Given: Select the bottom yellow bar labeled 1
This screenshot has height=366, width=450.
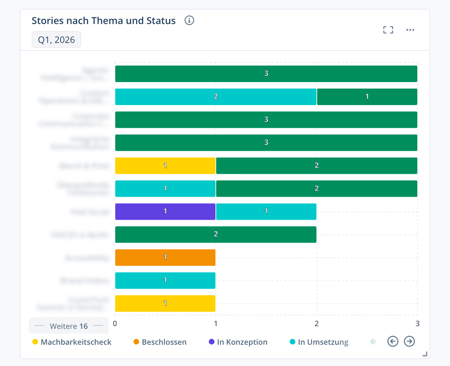Looking at the screenshot, I should coord(165,303).
